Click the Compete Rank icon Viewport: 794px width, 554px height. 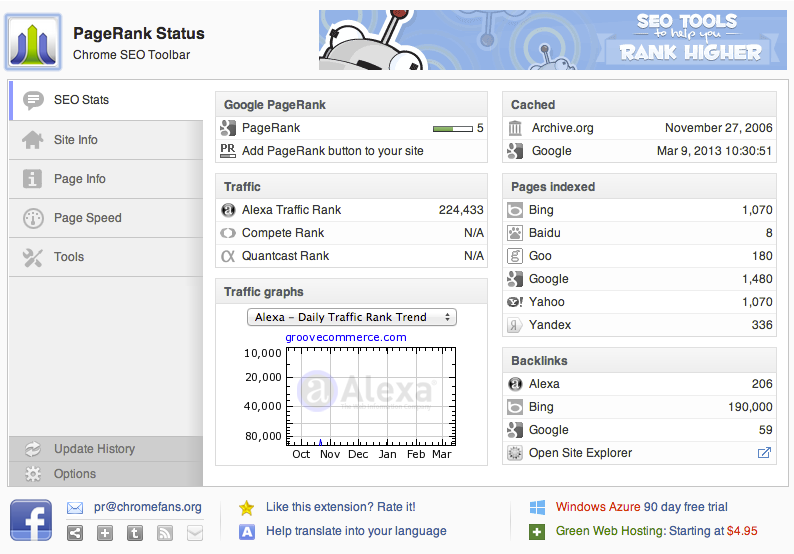tap(228, 233)
